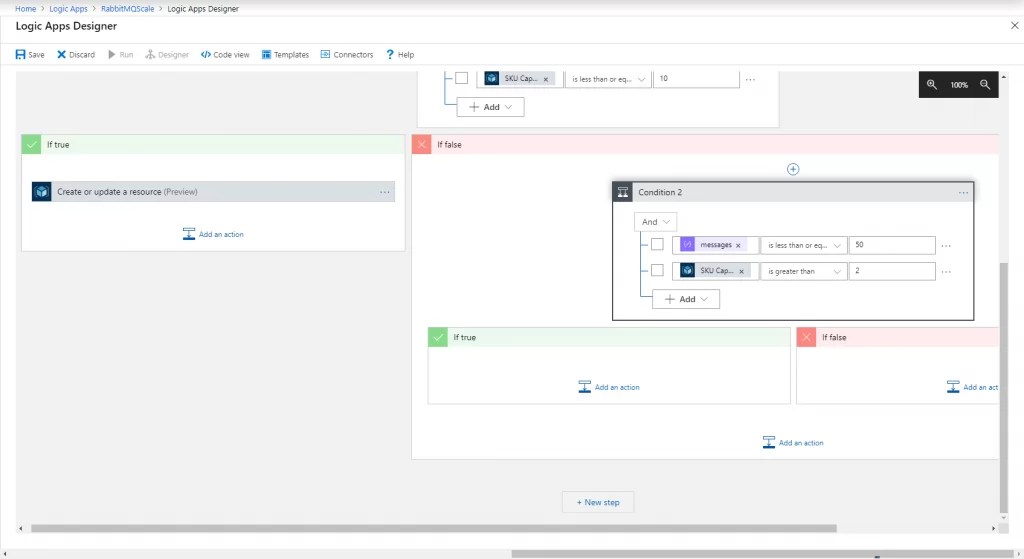Click the red x icon of upper If false
1024x559 pixels.
pos(421,144)
